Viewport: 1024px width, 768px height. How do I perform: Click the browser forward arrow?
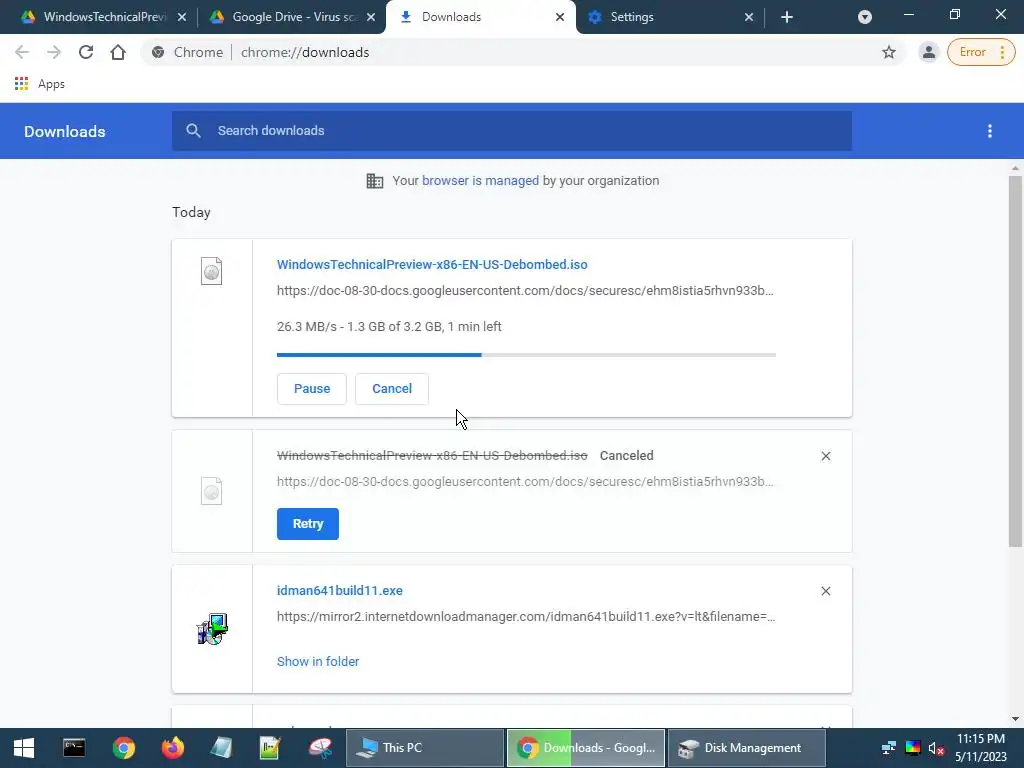tap(54, 52)
